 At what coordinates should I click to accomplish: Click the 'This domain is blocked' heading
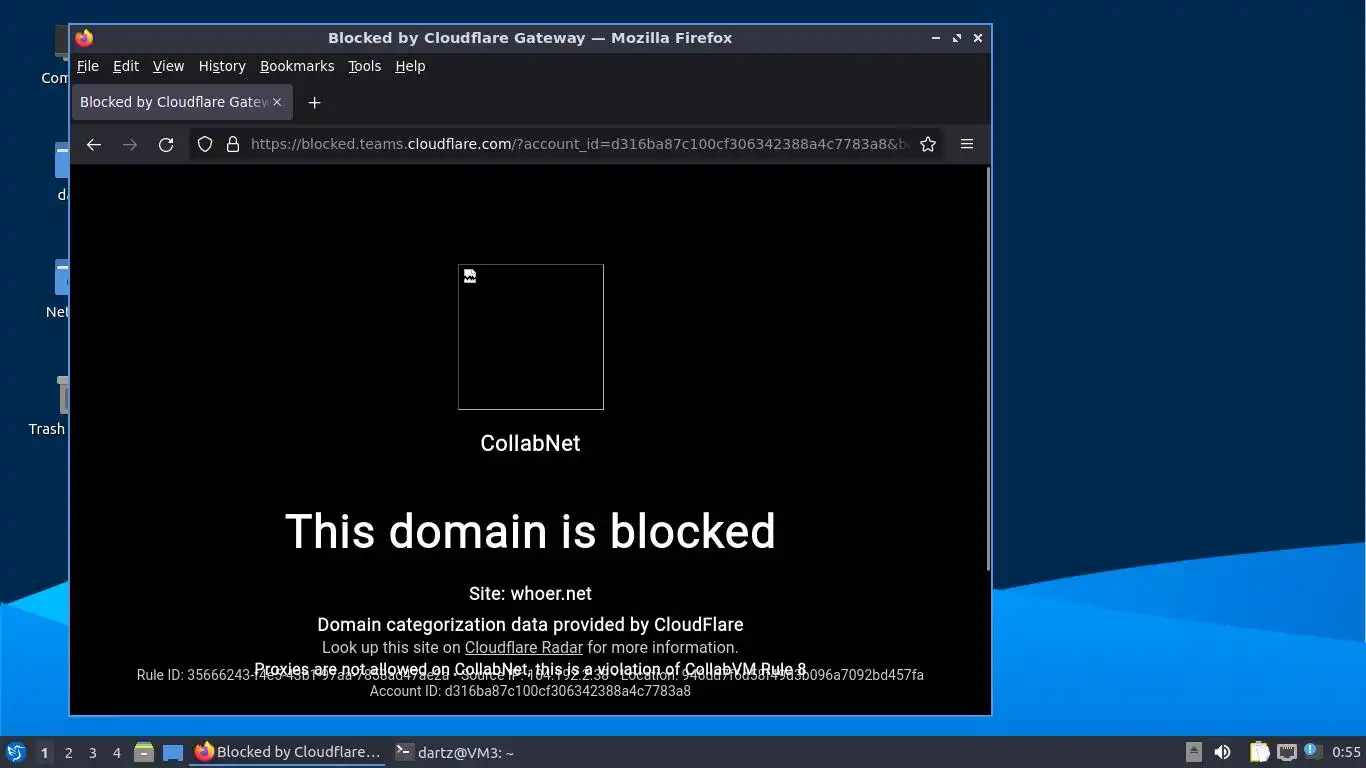coord(530,531)
